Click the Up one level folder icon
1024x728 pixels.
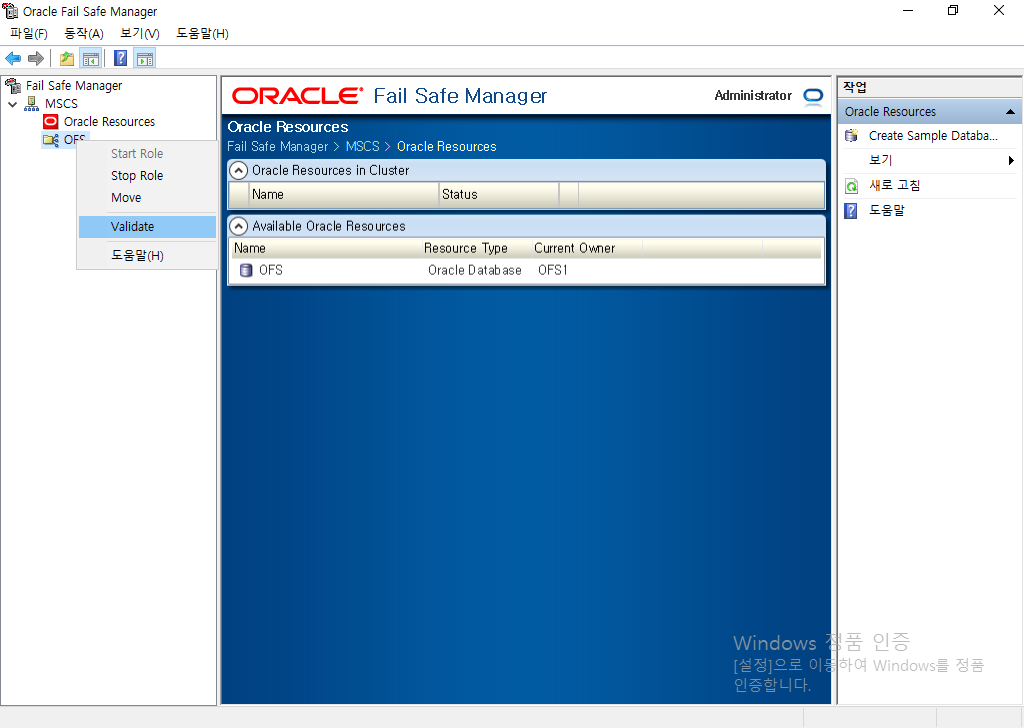pos(67,59)
